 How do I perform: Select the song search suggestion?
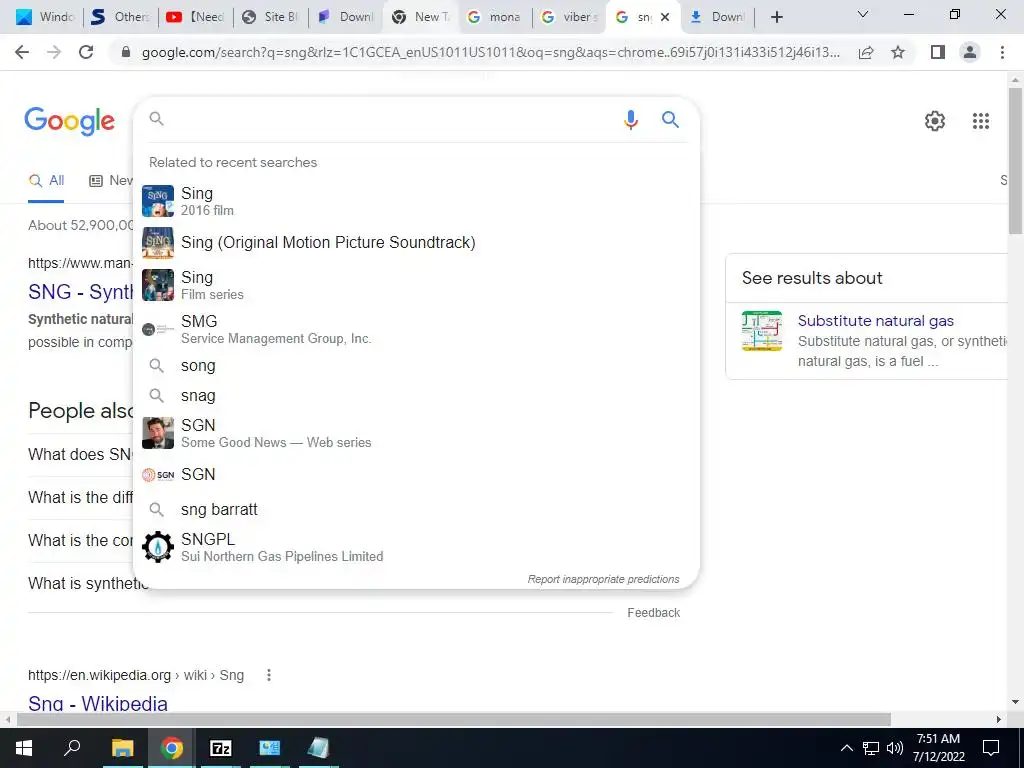tap(416, 366)
